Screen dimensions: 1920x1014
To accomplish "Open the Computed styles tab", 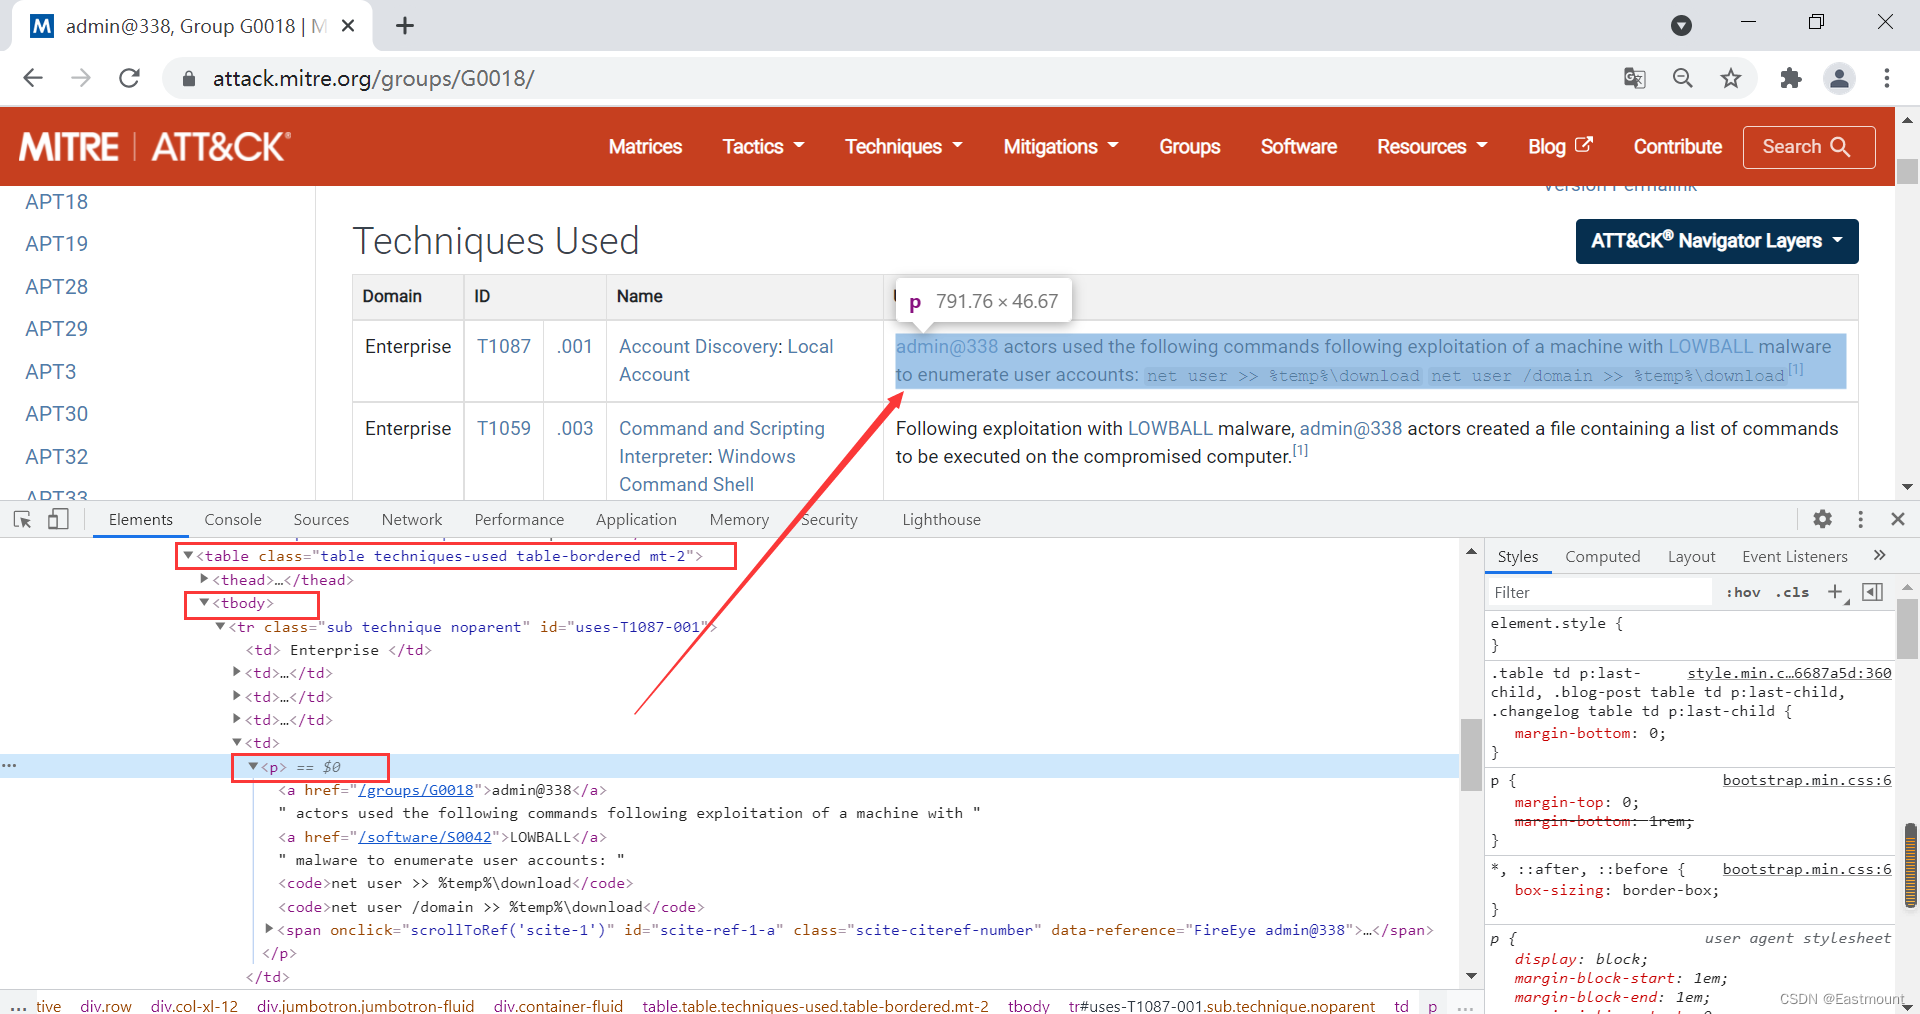I will coord(1602,556).
